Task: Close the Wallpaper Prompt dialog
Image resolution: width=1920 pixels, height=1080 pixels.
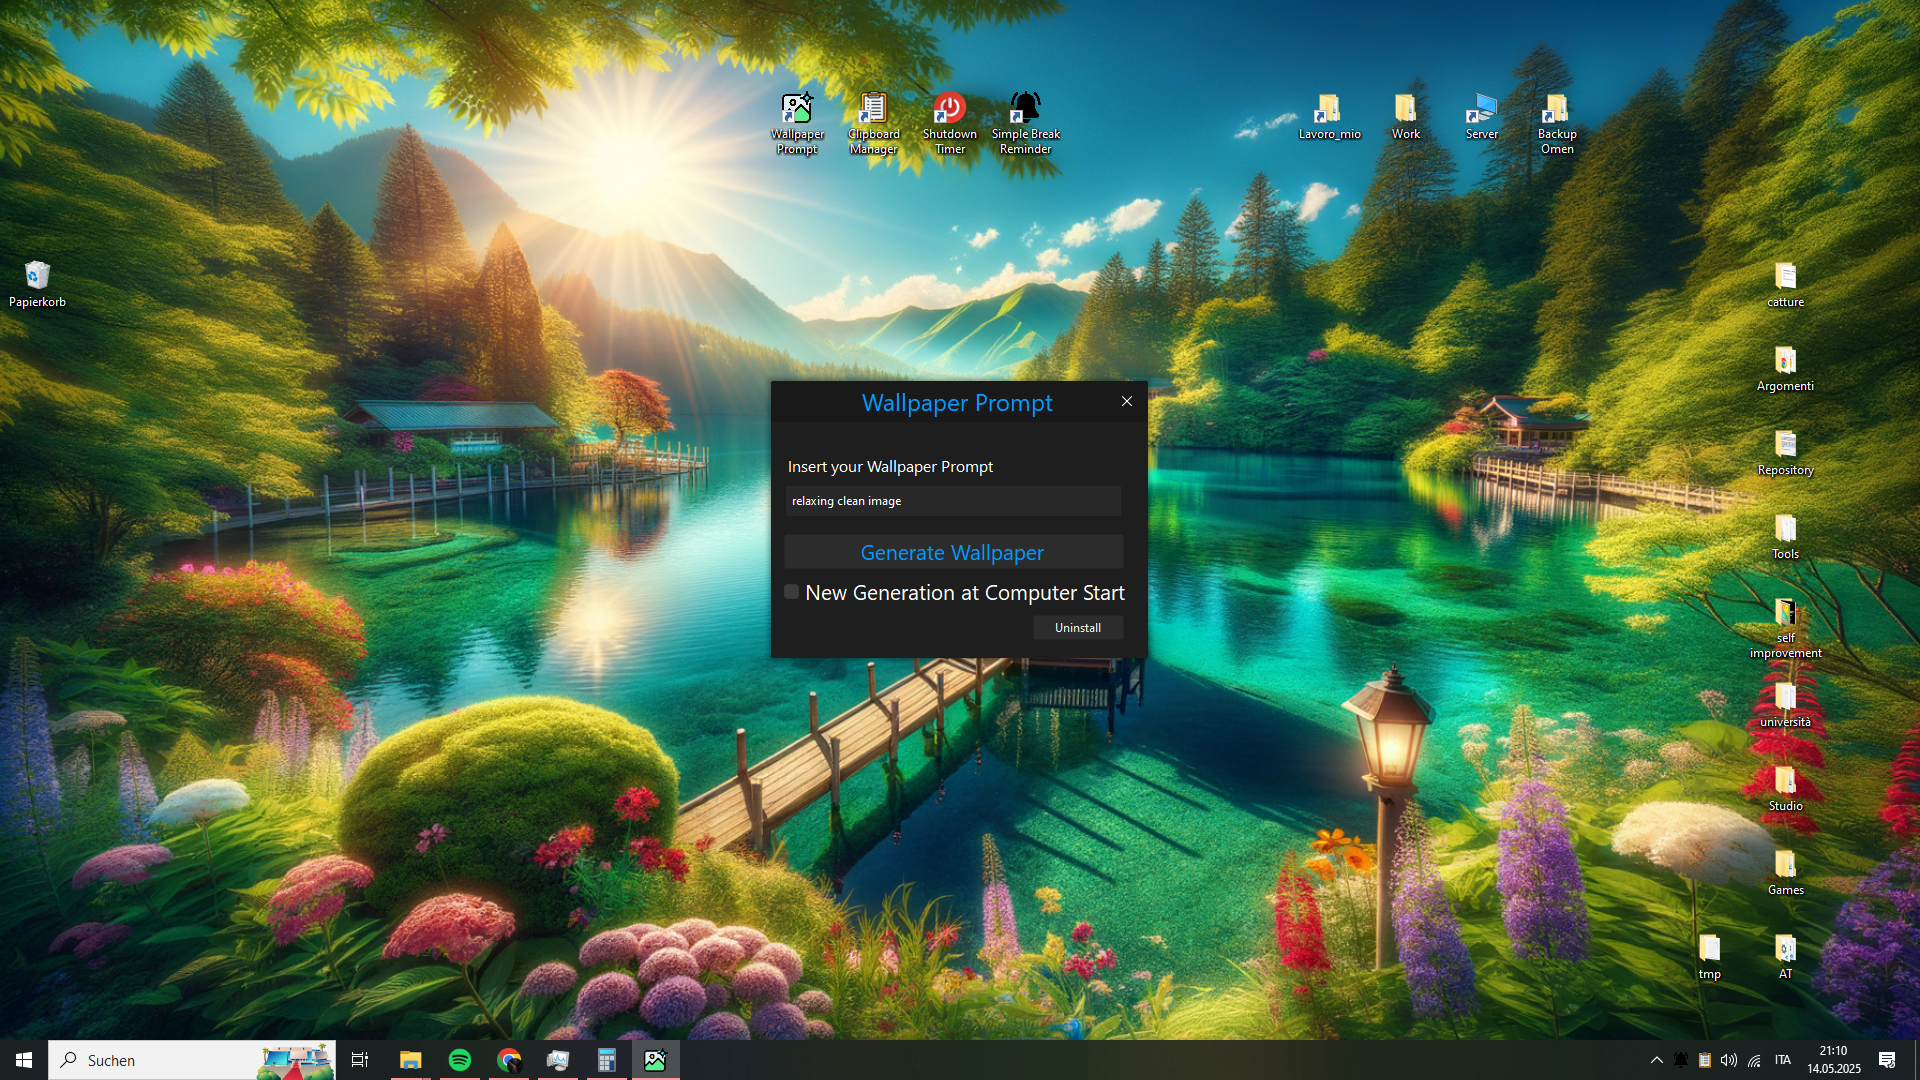Action: [x=1127, y=401]
